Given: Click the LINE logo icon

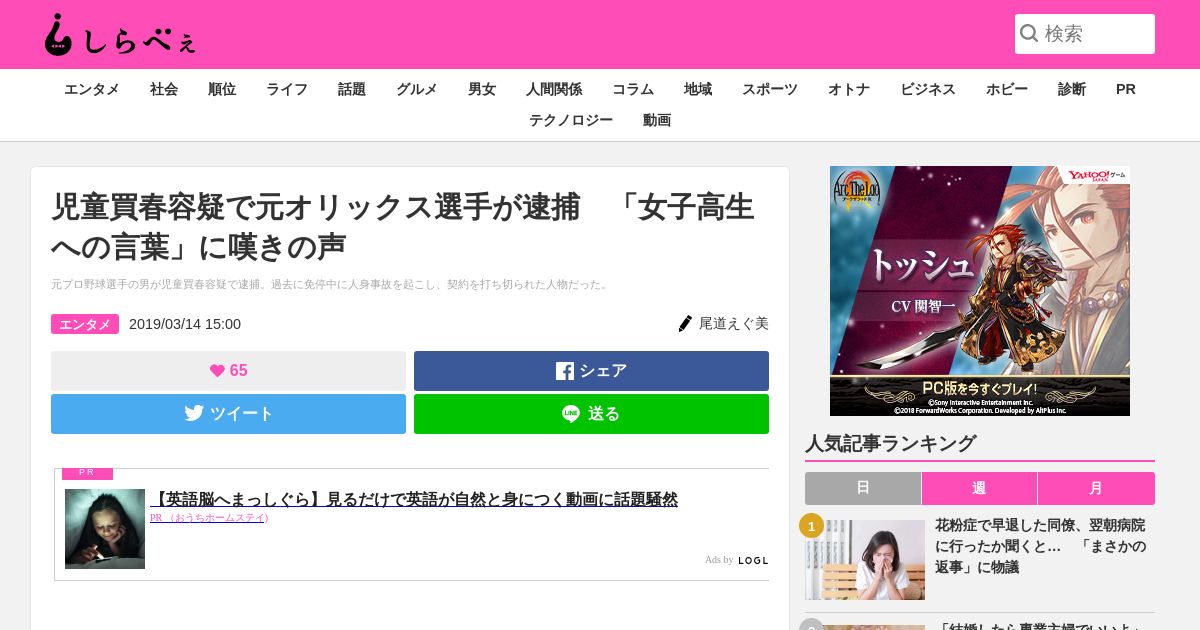Looking at the screenshot, I should (x=571, y=414).
